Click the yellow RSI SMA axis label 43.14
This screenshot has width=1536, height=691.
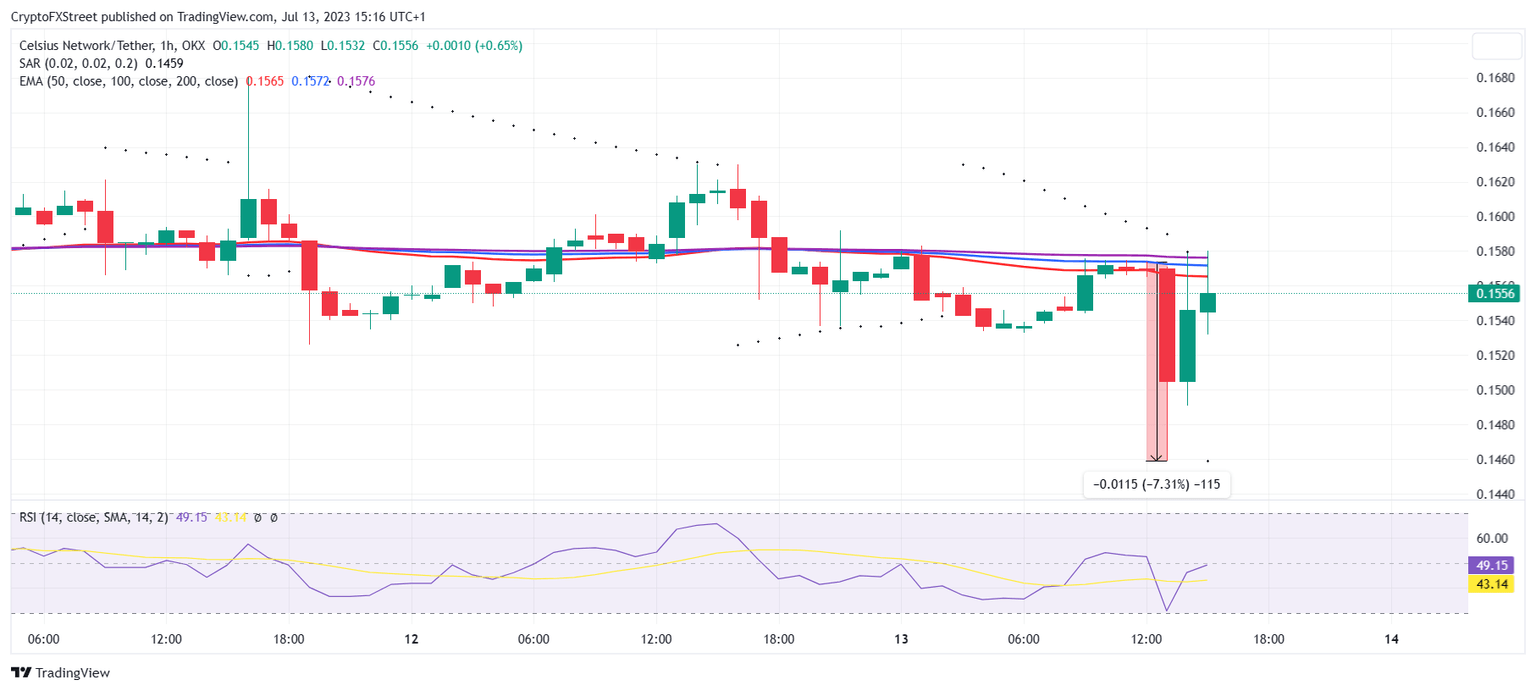coord(1492,583)
